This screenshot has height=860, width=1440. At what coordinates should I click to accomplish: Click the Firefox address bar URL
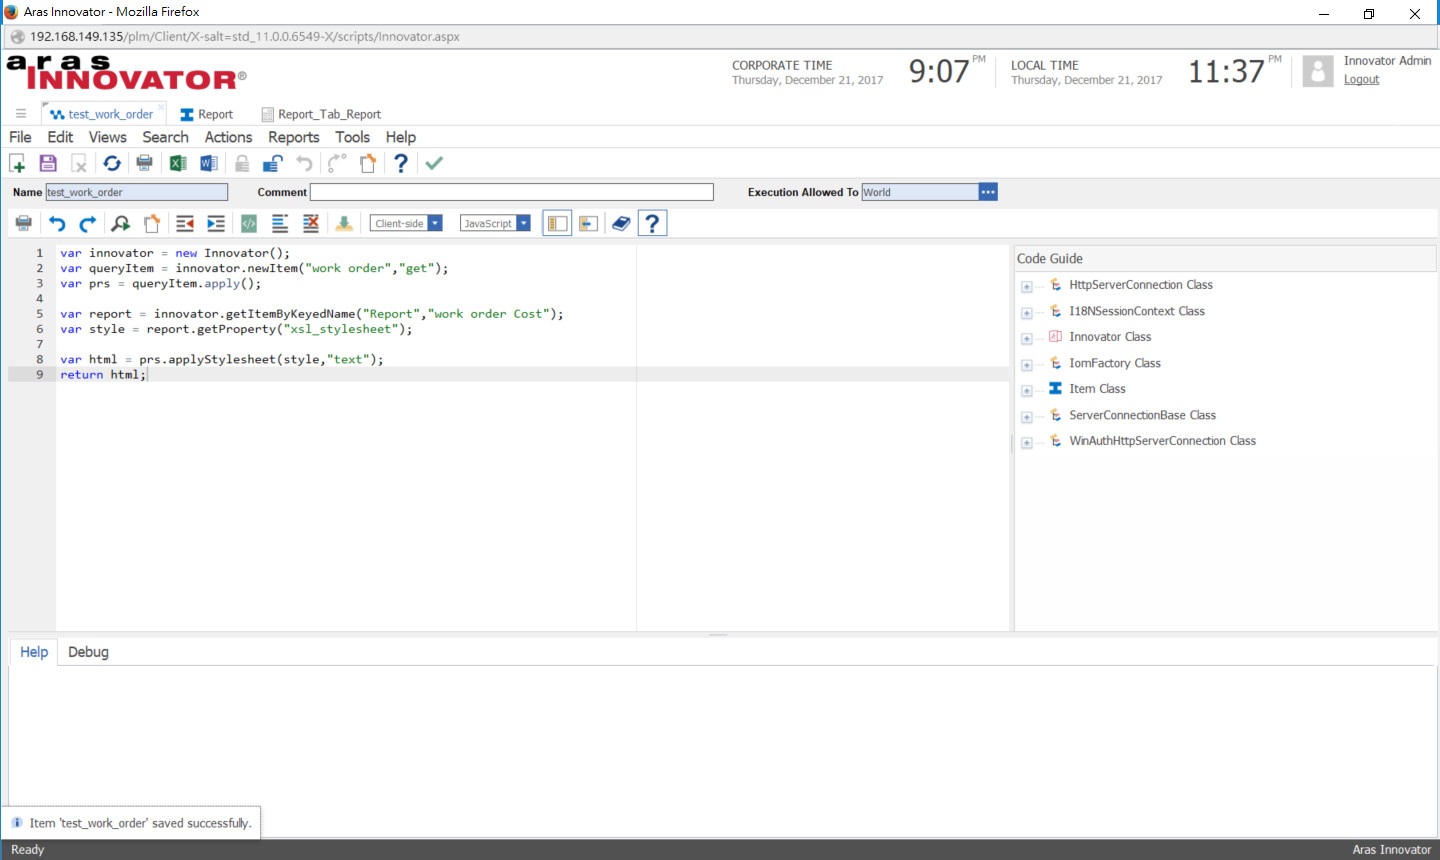click(245, 36)
